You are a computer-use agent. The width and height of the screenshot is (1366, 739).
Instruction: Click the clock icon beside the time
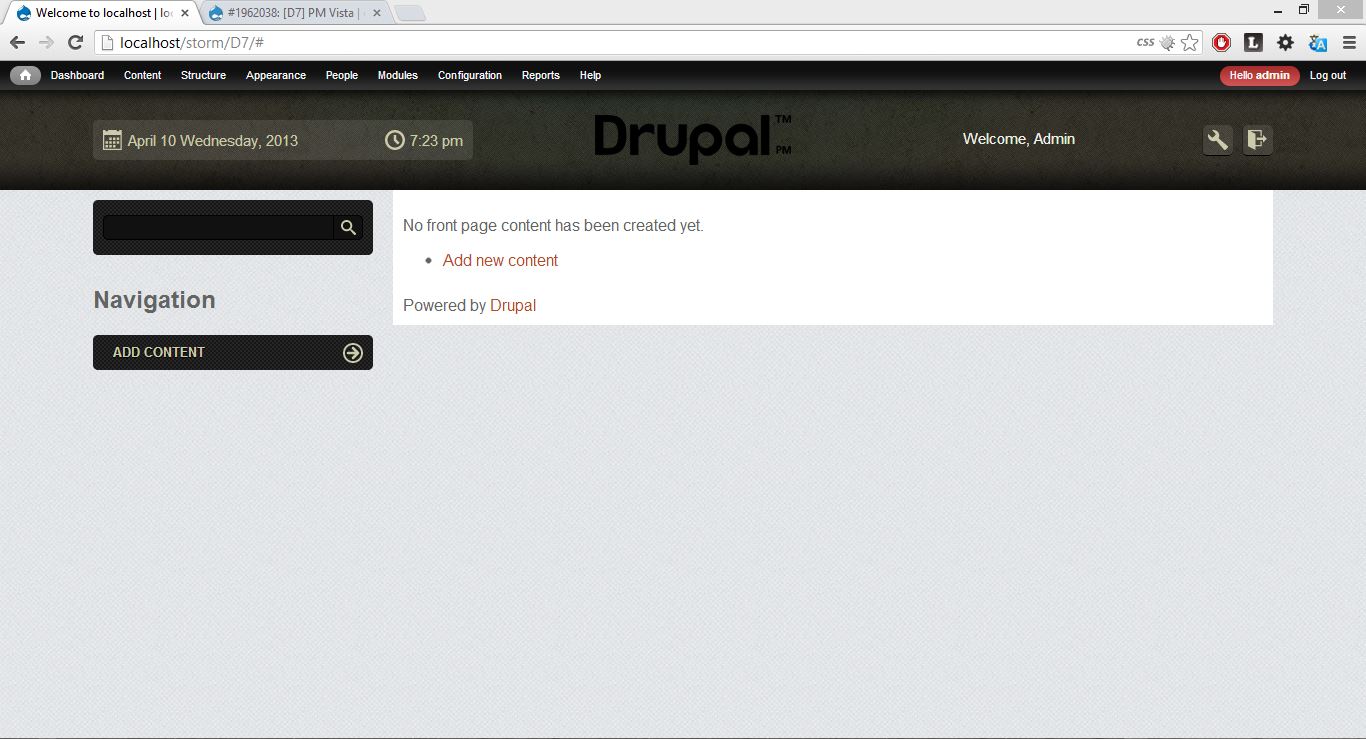[395, 140]
